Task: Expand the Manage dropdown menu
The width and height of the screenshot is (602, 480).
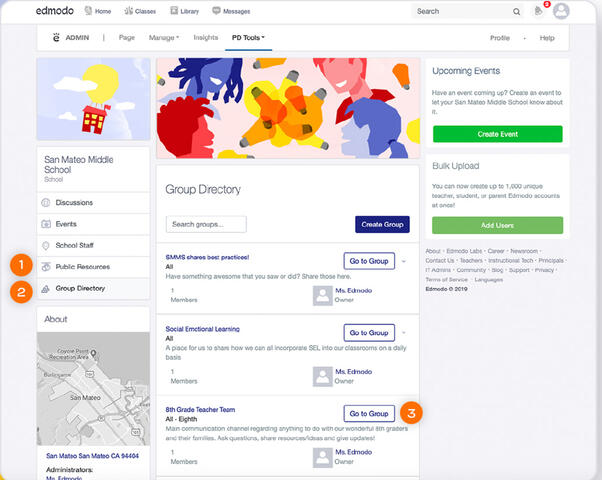Action: pos(164,37)
